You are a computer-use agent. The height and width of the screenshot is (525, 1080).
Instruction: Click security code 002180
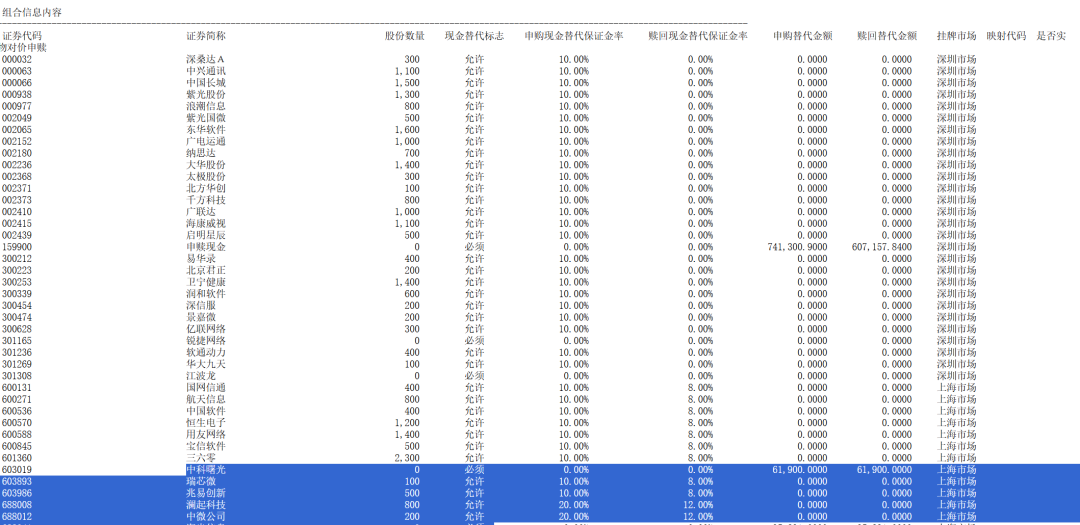click(17, 153)
